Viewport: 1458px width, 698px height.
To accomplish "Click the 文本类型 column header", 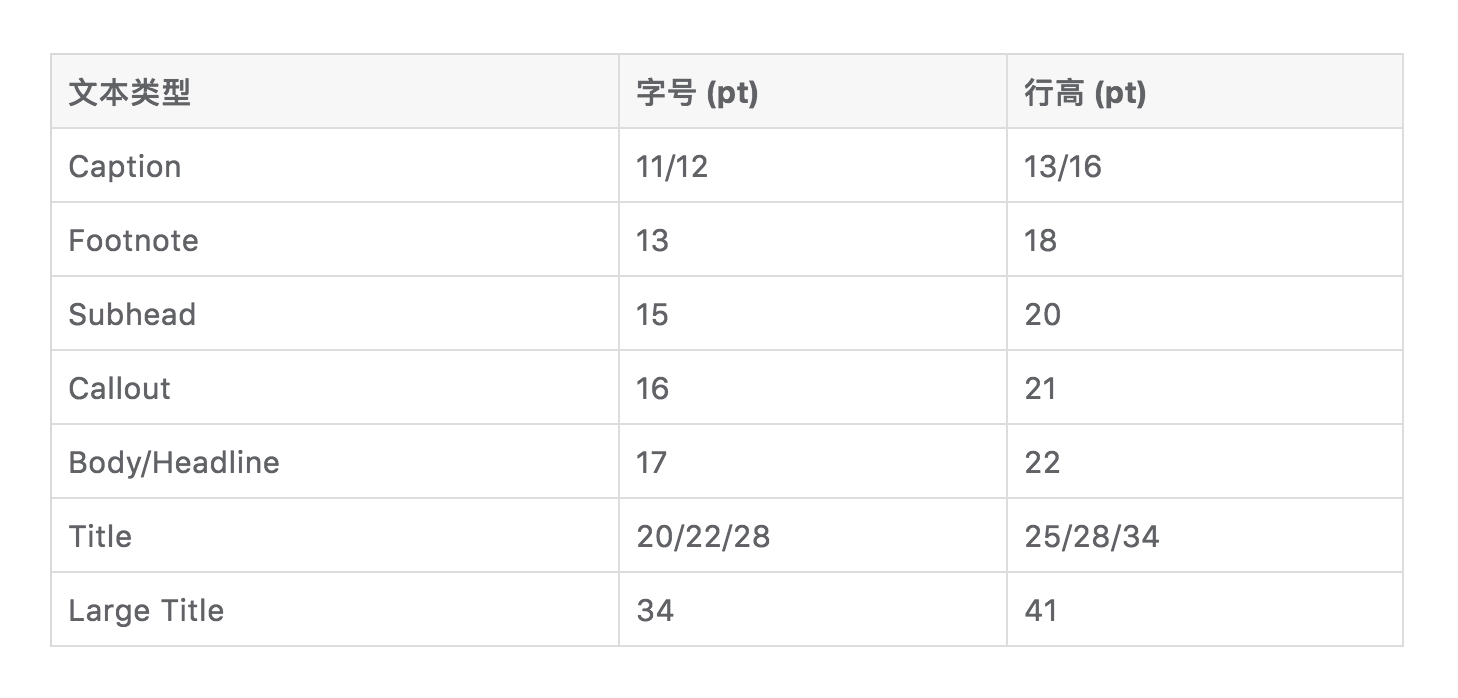I will 129,93.
